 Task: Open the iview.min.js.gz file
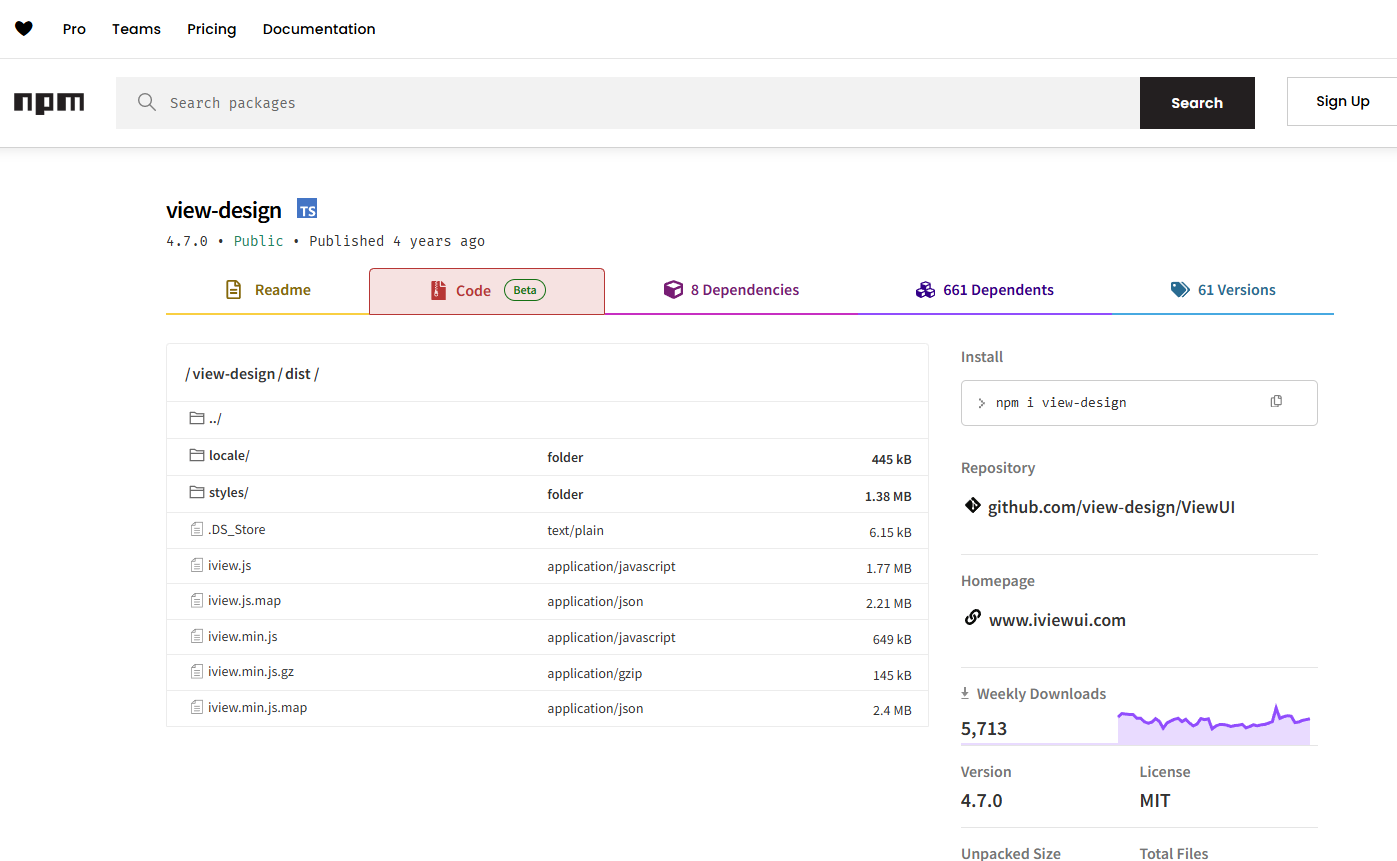point(251,672)
